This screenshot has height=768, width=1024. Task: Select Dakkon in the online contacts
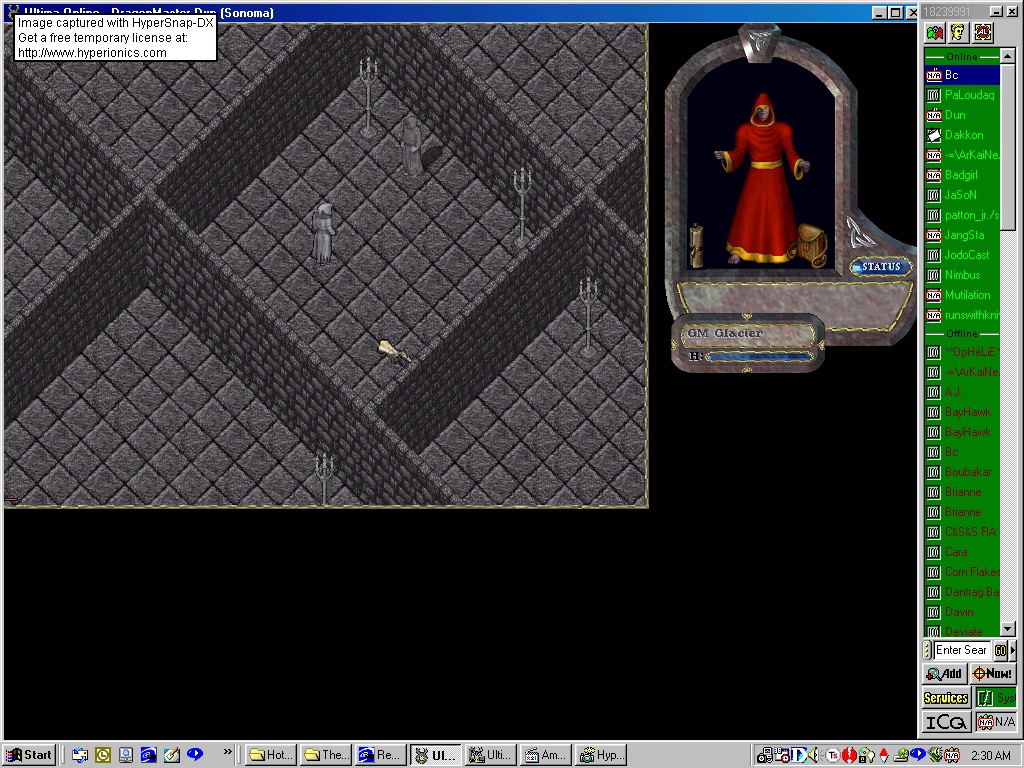(964, 135)
